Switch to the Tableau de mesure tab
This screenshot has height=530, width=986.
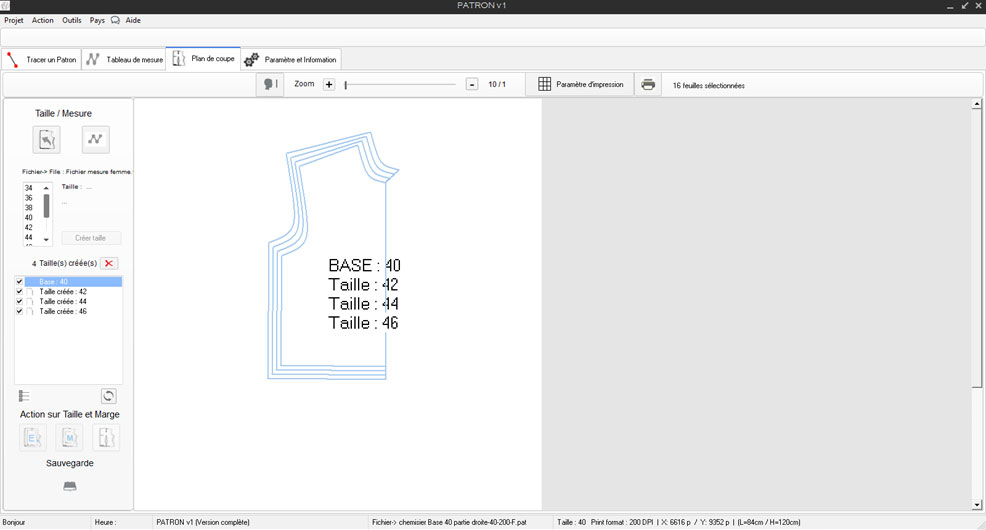coord(125,60)
